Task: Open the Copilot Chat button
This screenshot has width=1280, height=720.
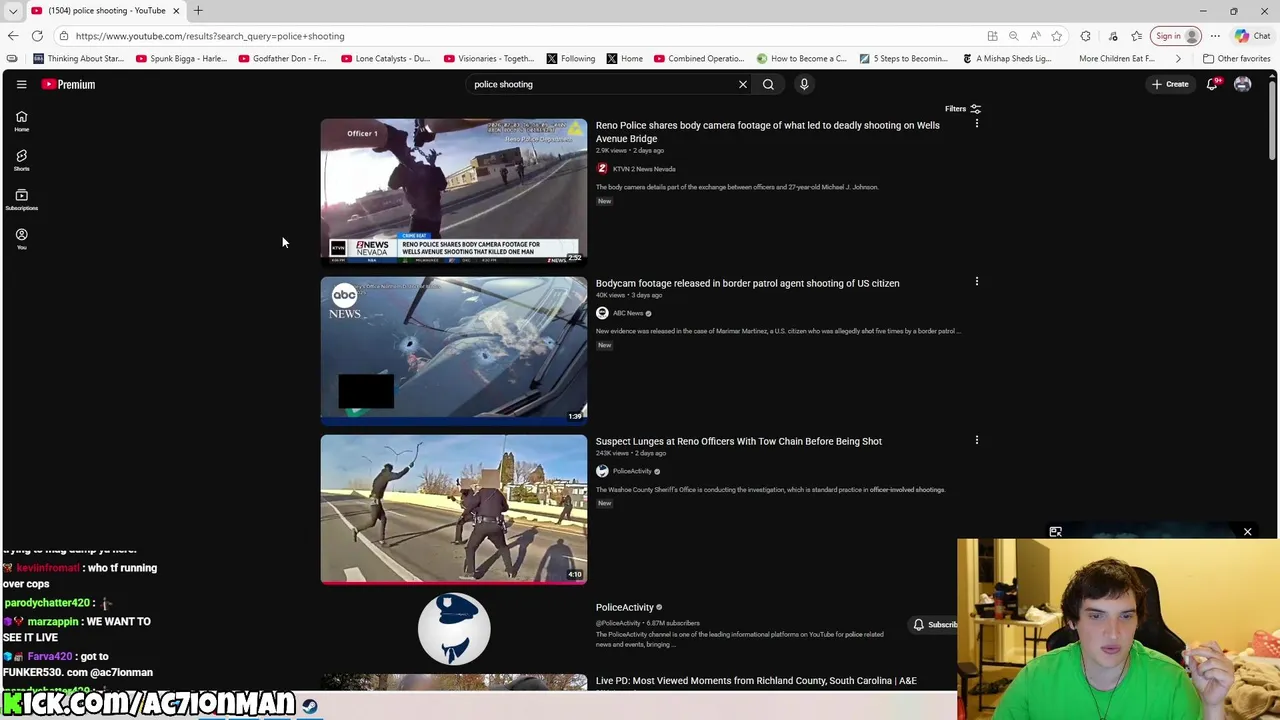Action: [1252, 36]
